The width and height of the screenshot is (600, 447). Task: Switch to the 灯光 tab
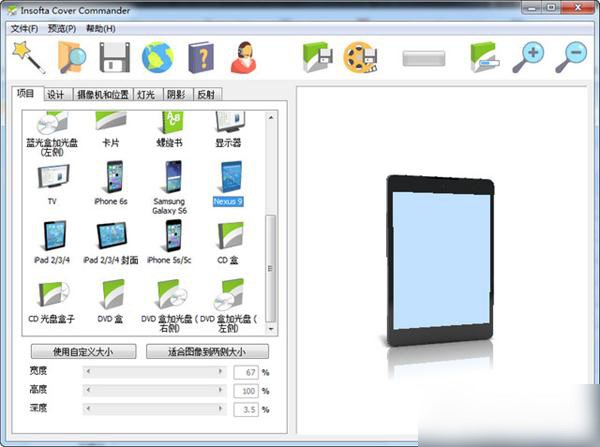pyautogui.click(x=146, y=95)
